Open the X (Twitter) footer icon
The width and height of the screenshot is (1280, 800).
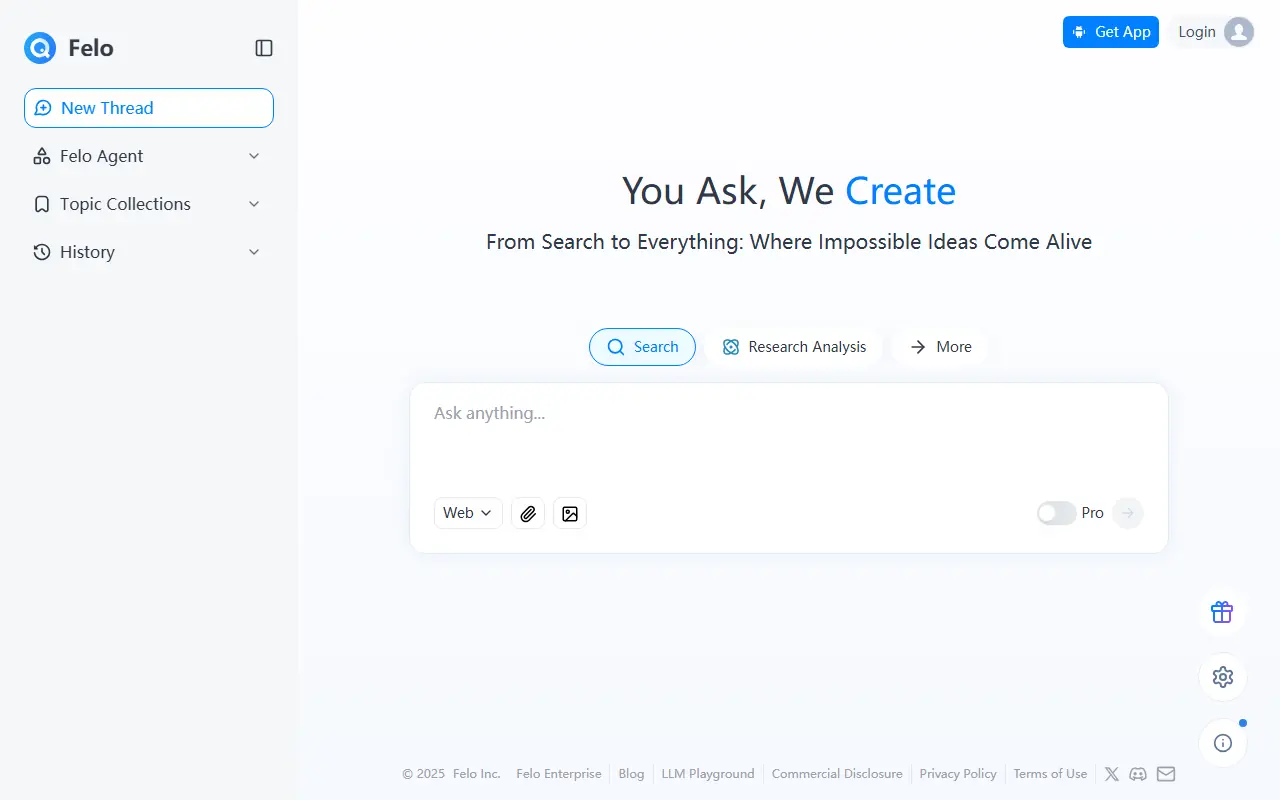coord(1111,774)
